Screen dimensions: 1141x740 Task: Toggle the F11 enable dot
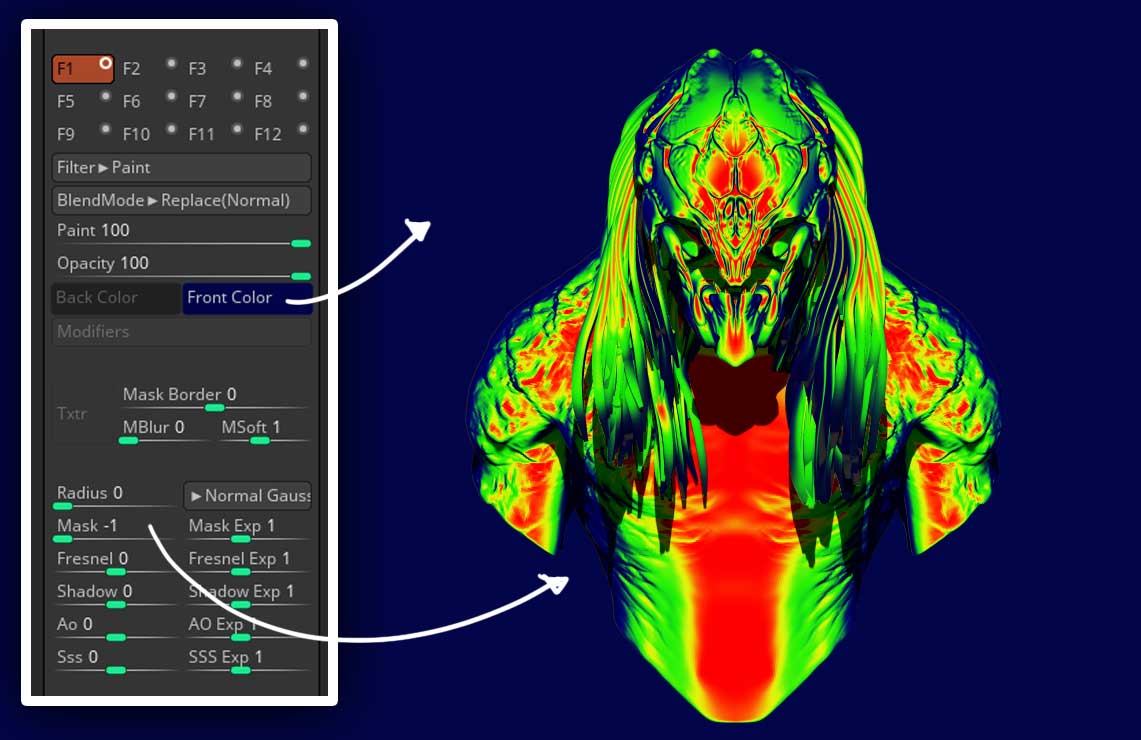pos(236,129)
